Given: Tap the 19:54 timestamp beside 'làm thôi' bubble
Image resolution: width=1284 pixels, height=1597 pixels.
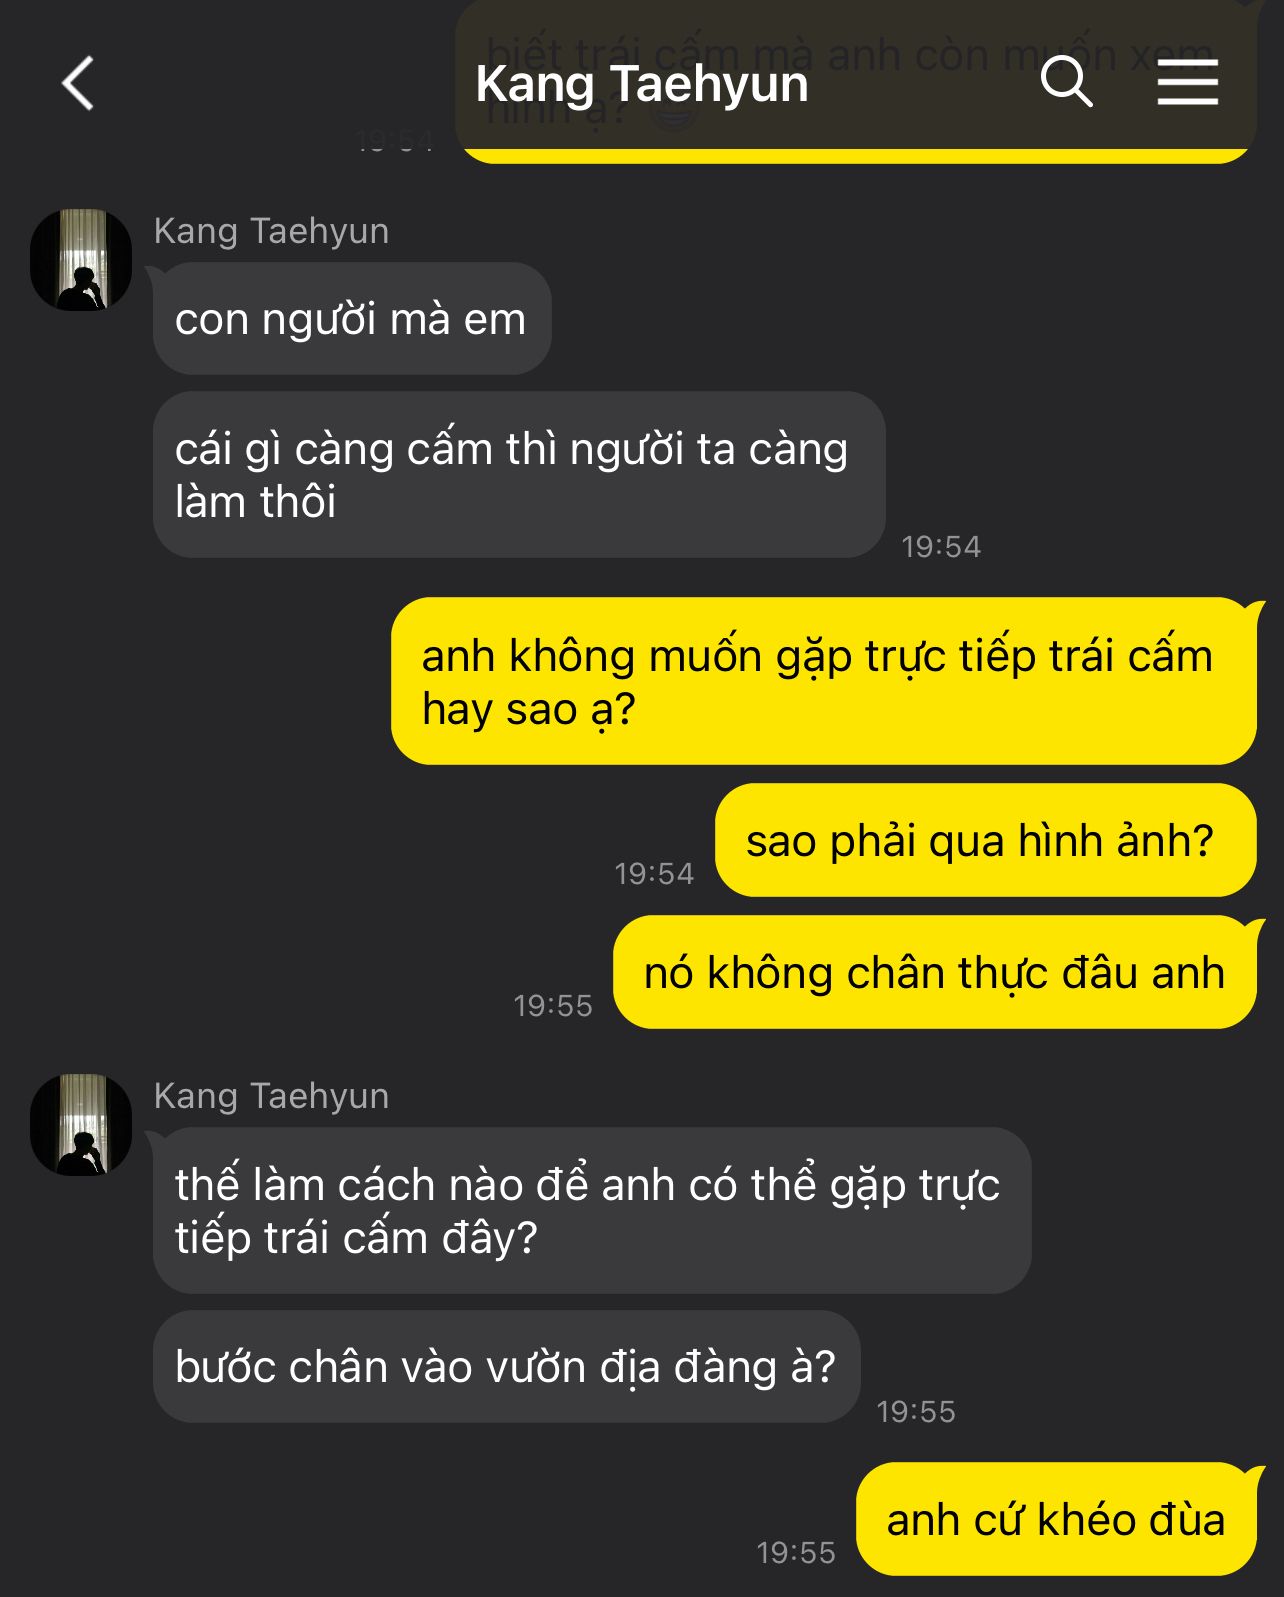Looking at the screenshot, I should pos(941,547).
